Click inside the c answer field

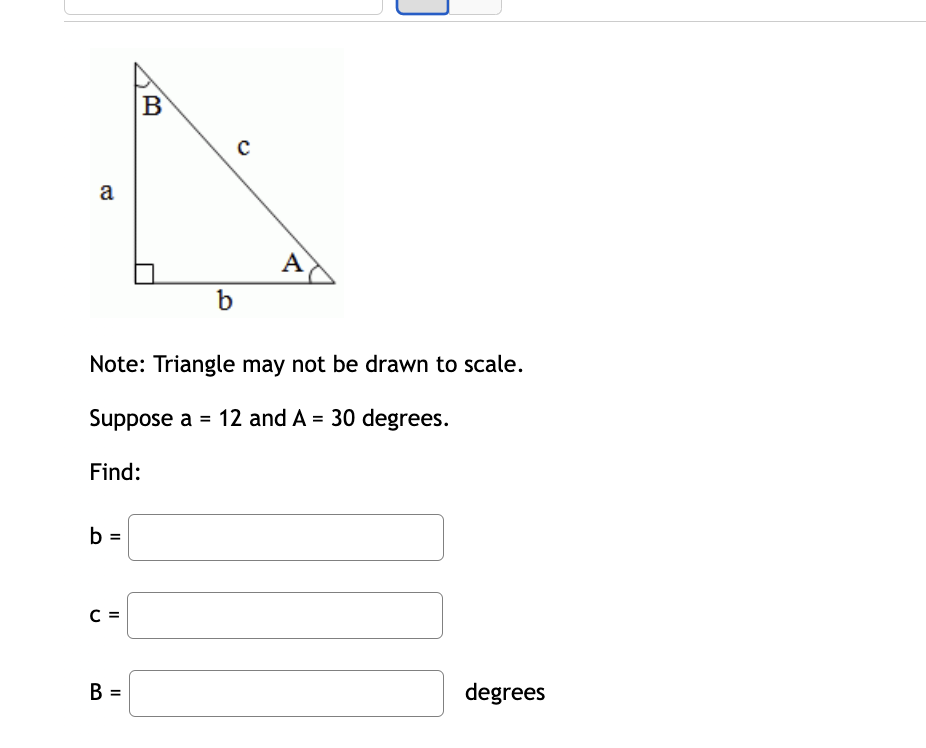click(x=284, y=615)
